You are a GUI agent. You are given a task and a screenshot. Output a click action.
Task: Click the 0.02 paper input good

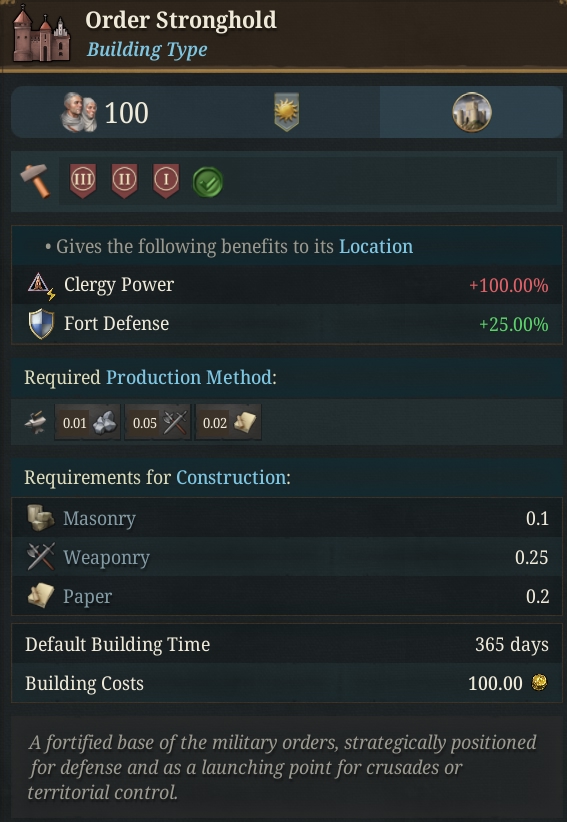point(228,422)
